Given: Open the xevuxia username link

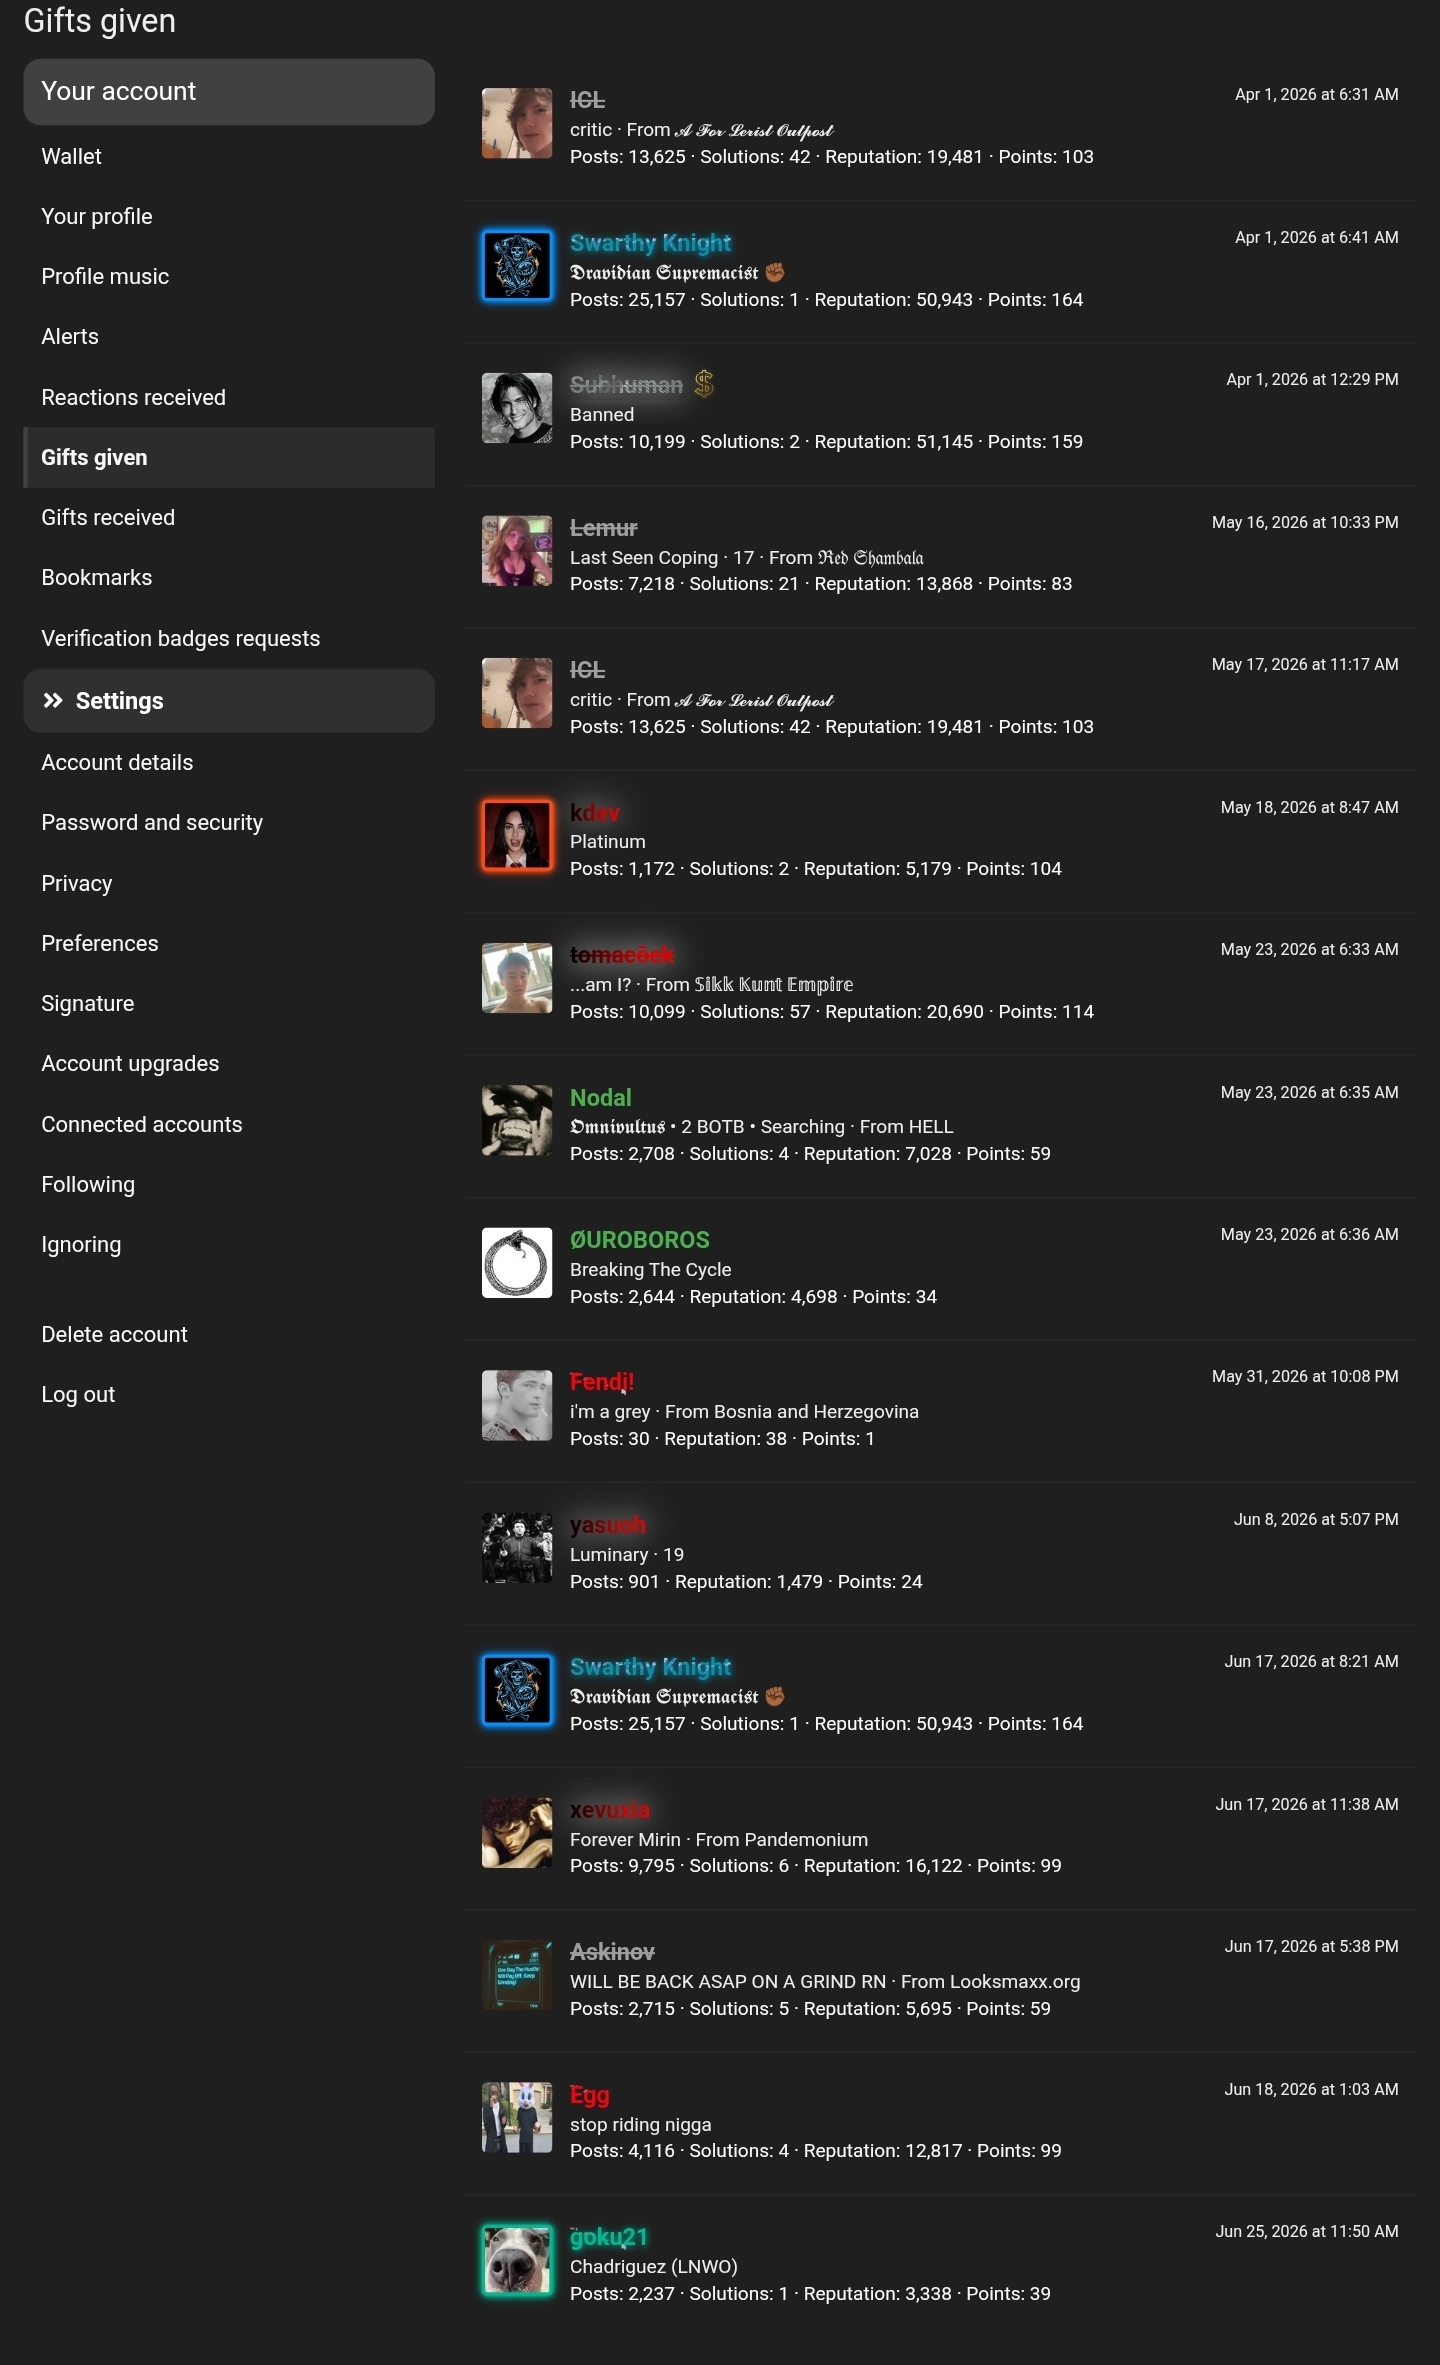Looking at the screenshot, I should (609, 1810).
